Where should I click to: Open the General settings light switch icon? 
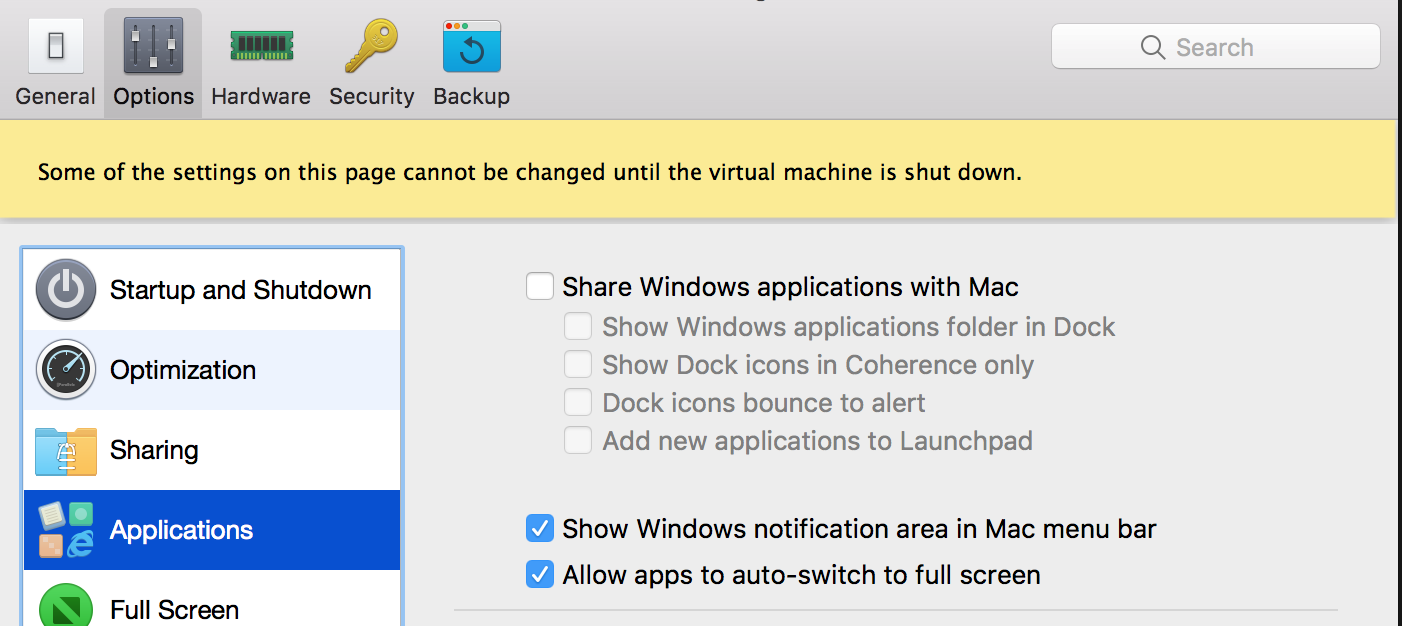click(55, 47)
